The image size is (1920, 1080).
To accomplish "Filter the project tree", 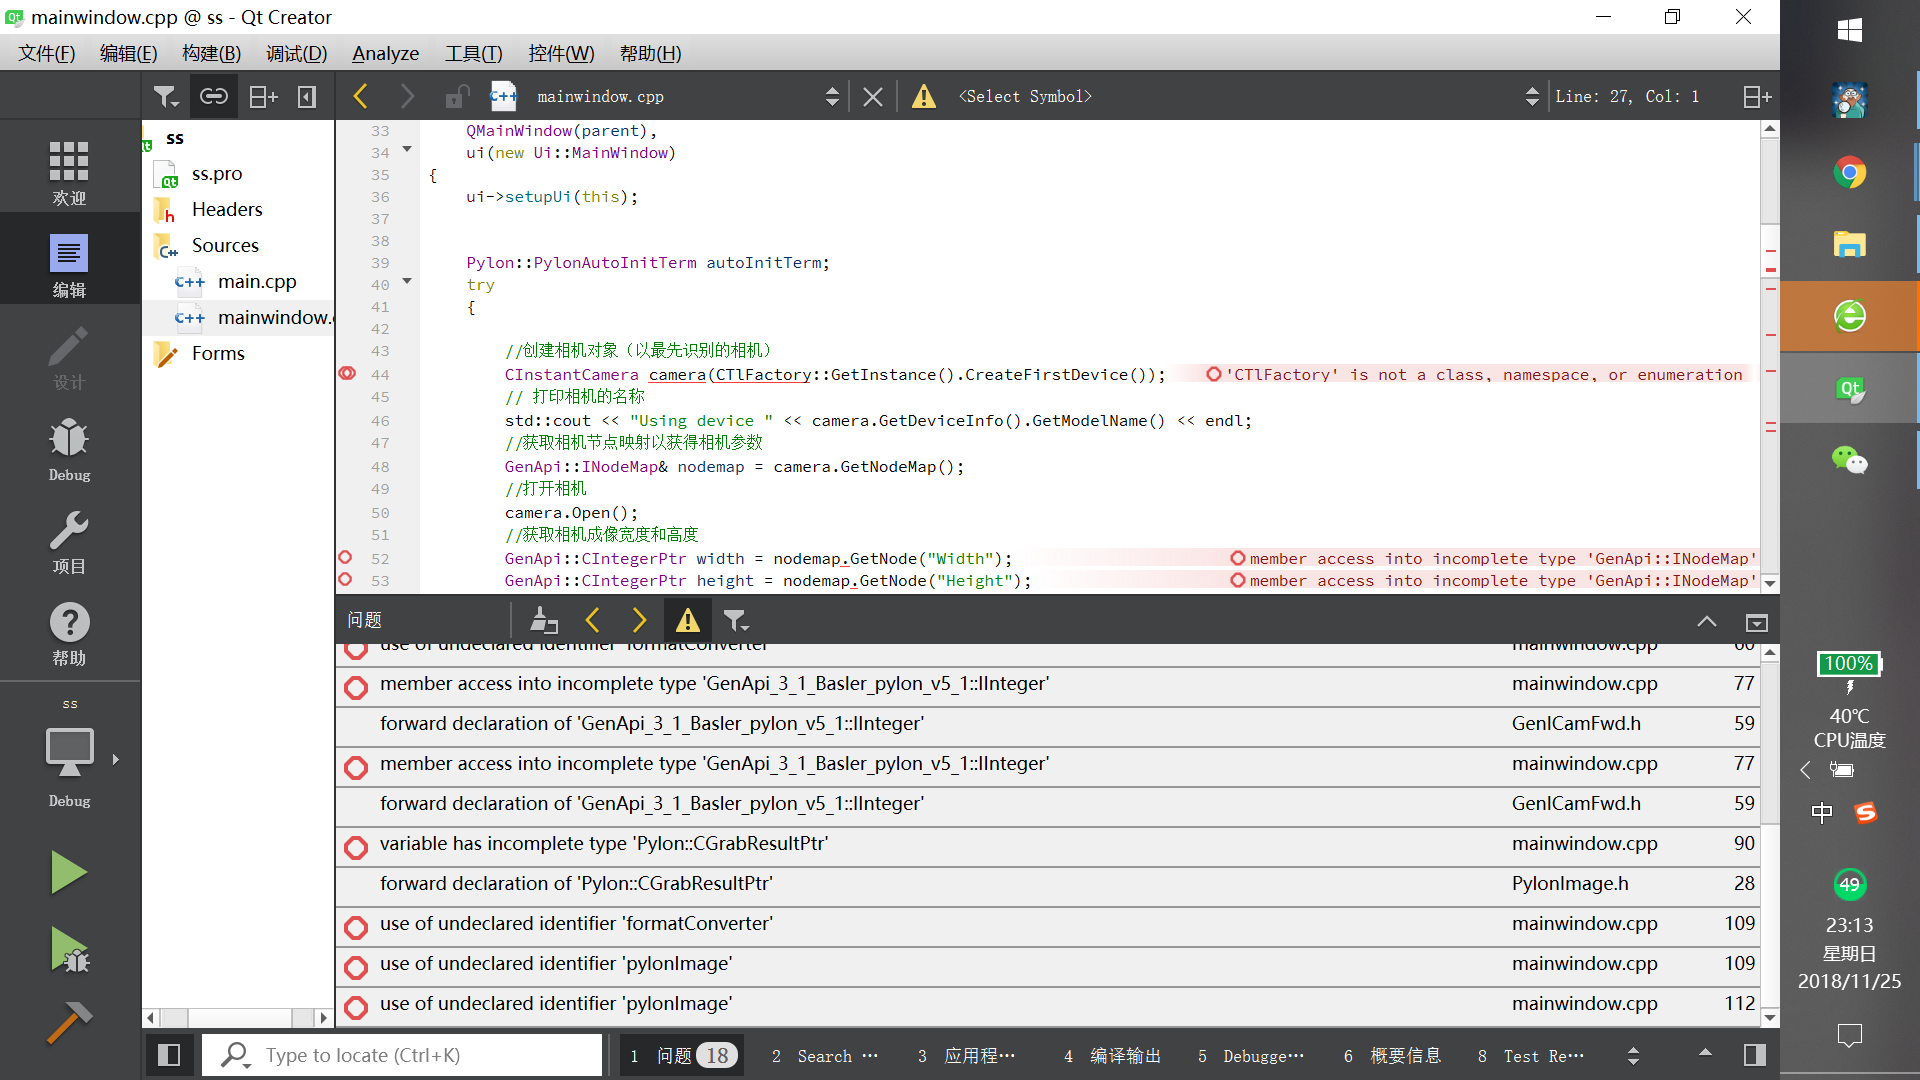I will (x=165, y=96).
